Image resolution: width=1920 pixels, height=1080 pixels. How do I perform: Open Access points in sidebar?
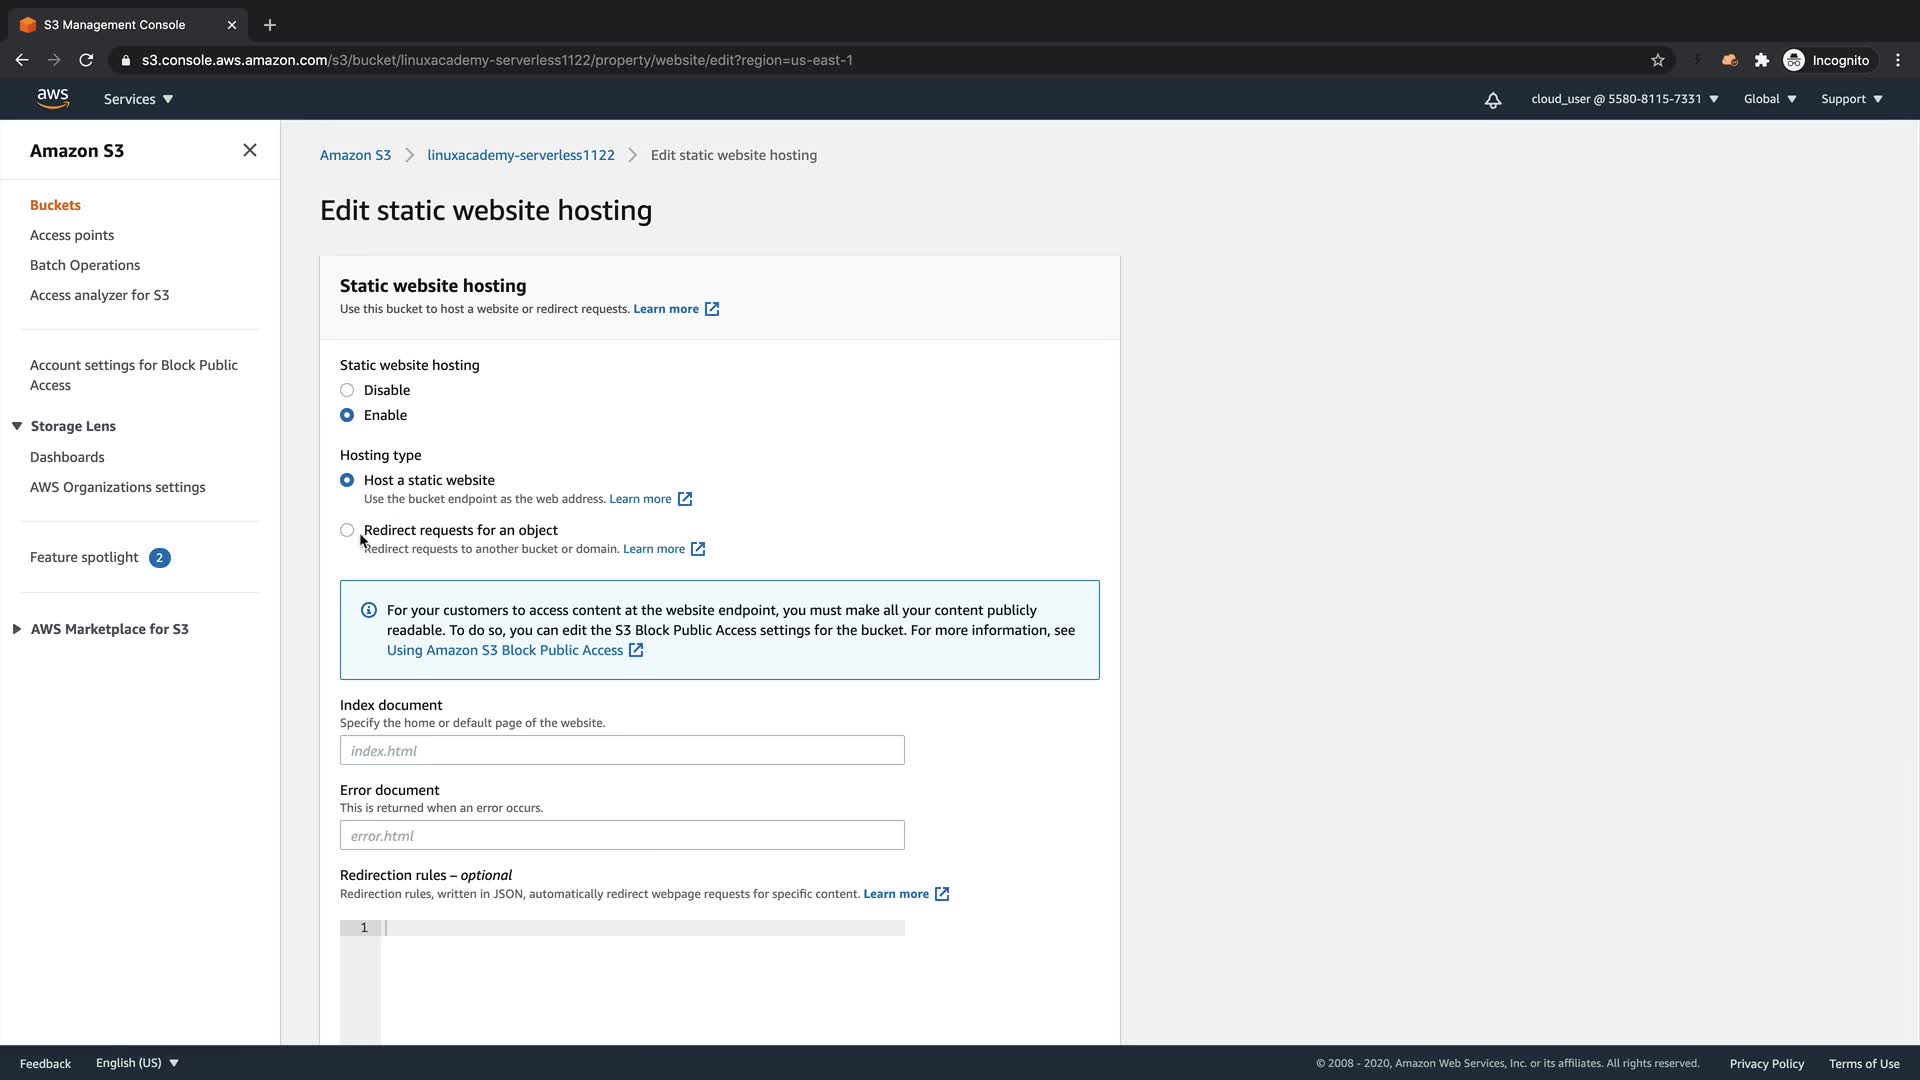(x=72, y=235)
